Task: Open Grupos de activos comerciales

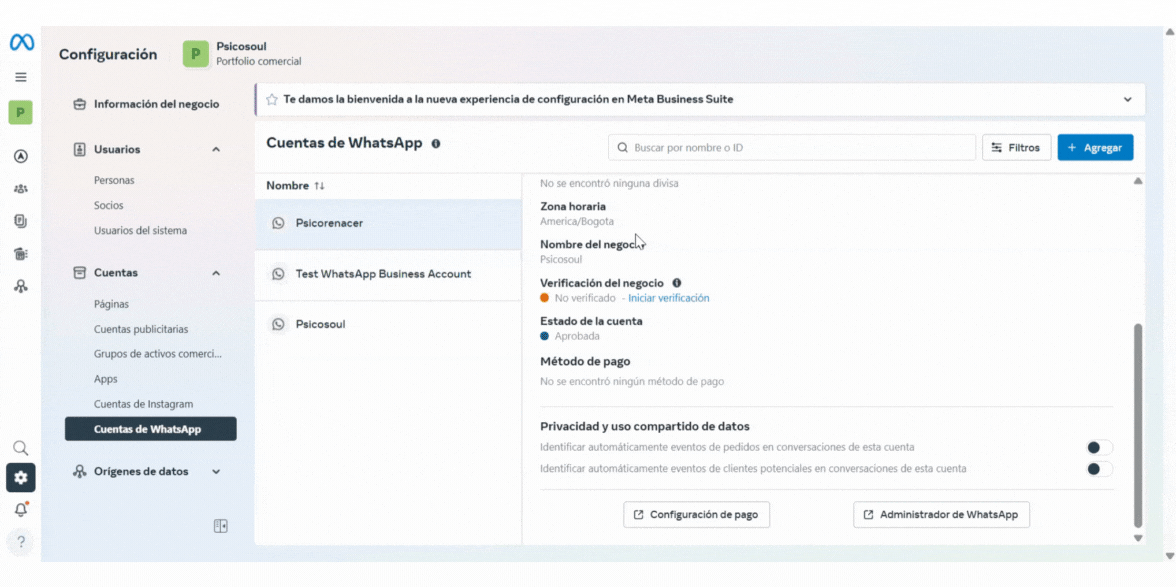Action: pos(158,354)
